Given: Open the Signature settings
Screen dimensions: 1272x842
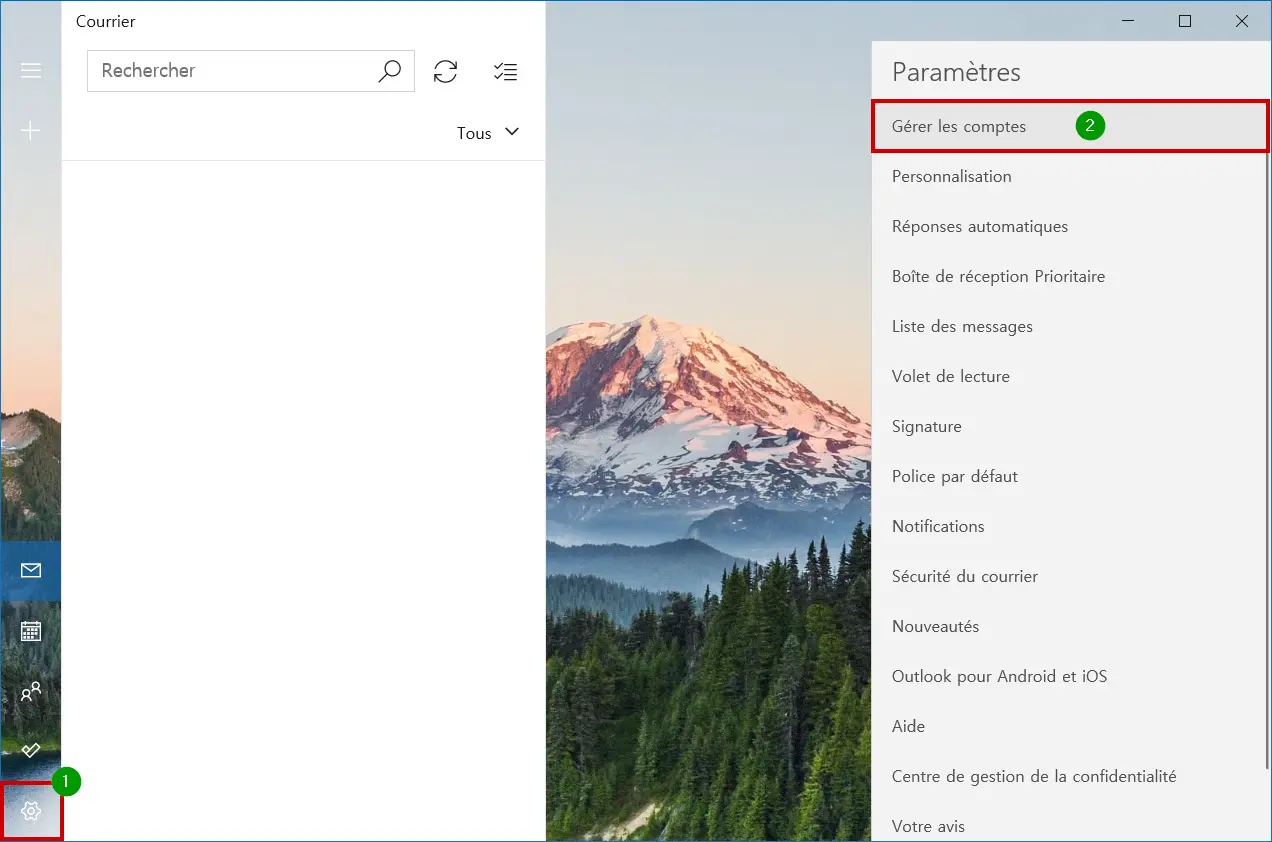Looking at the screenshot, I should pyautogui.click(x=926, y=427).
